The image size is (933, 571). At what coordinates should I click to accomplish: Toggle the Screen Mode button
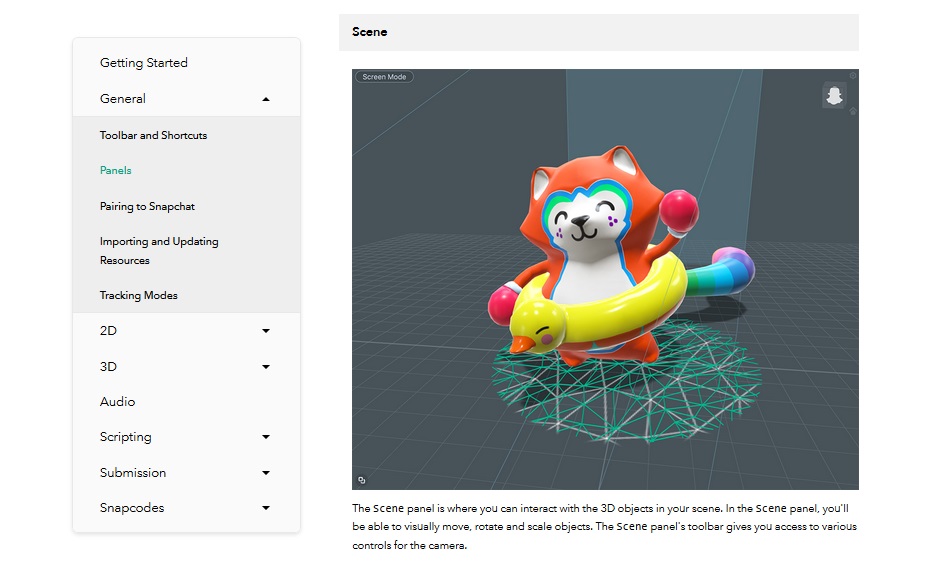point(384,77)
